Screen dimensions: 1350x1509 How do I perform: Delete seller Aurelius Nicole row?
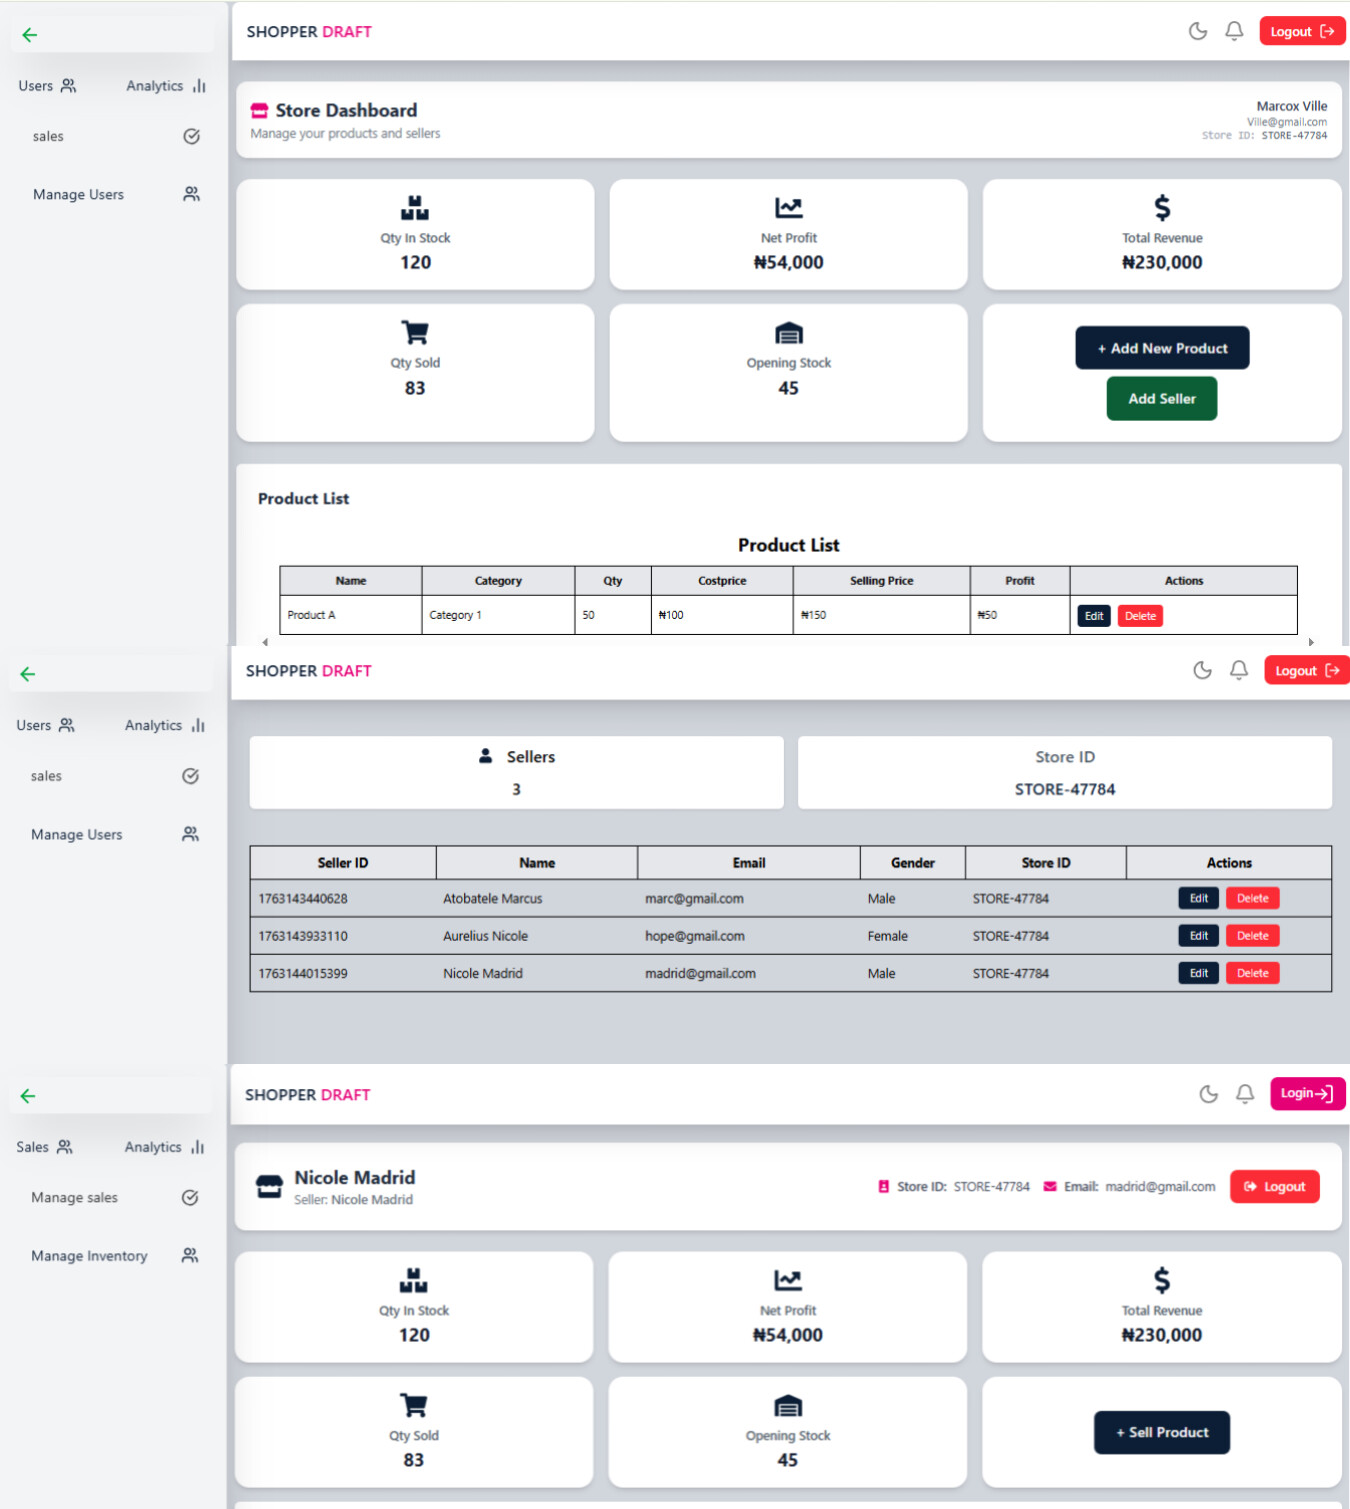click(1252, 936)
